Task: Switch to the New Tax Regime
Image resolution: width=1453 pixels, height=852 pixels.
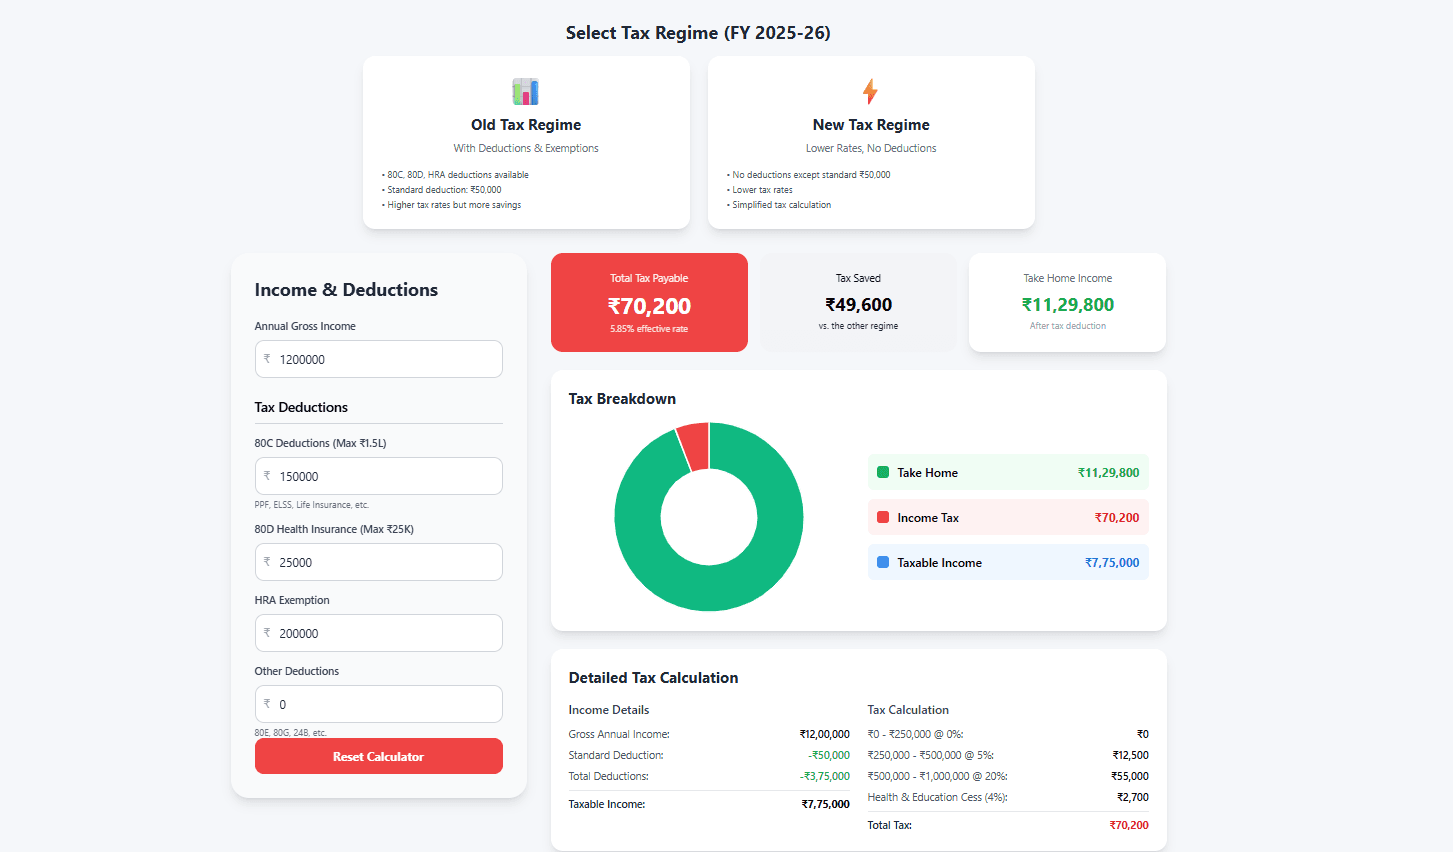Action: [x=870, y=142]
